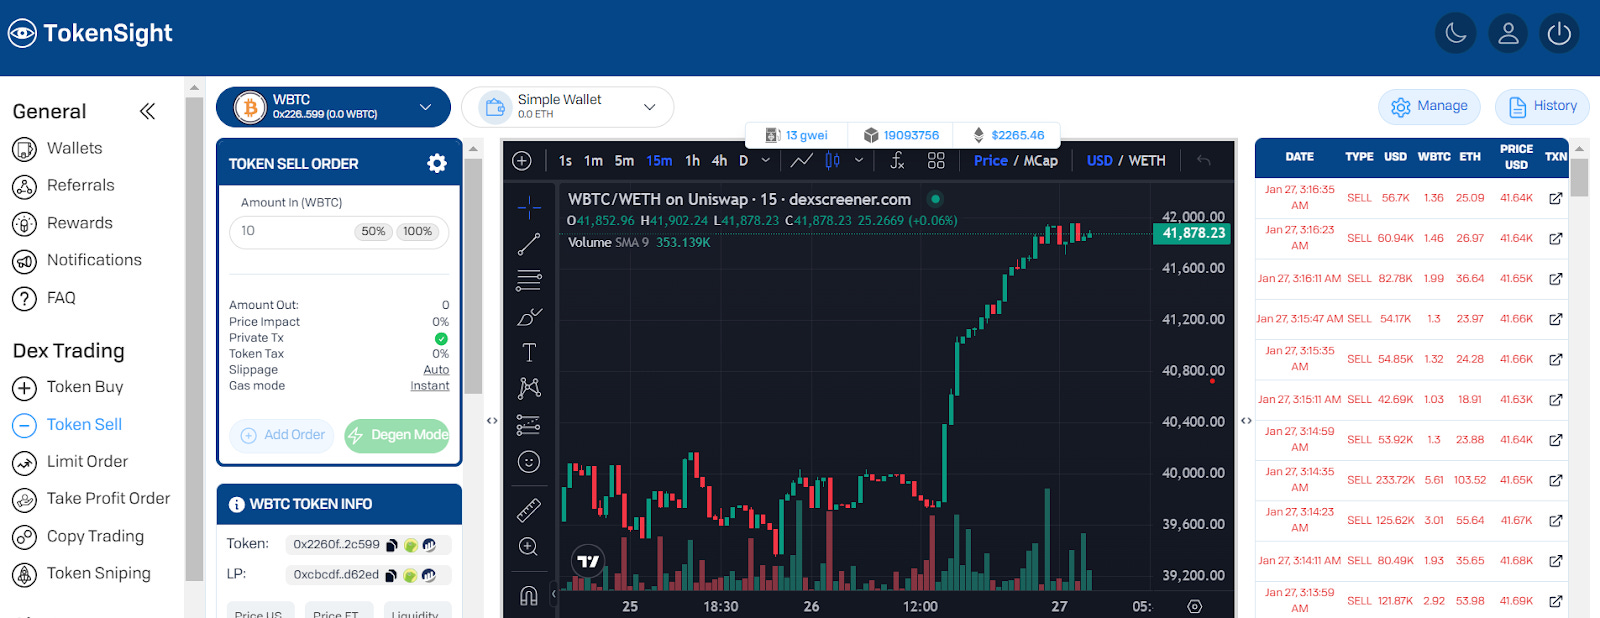
Task: Switch chart to MCap view
Action: (1040, 160)
